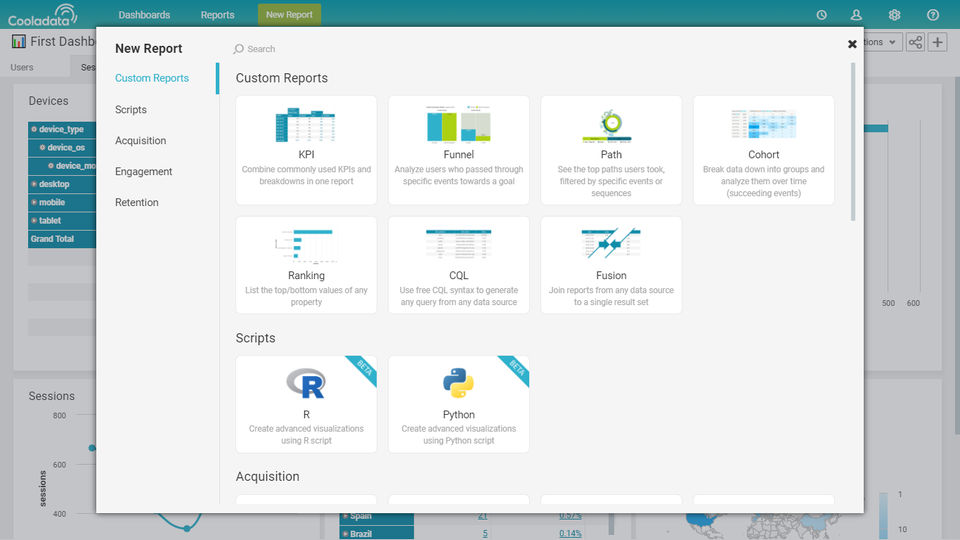Click the Grand Total row
This screenshot has width=960, height=540.
pos(62,239)
